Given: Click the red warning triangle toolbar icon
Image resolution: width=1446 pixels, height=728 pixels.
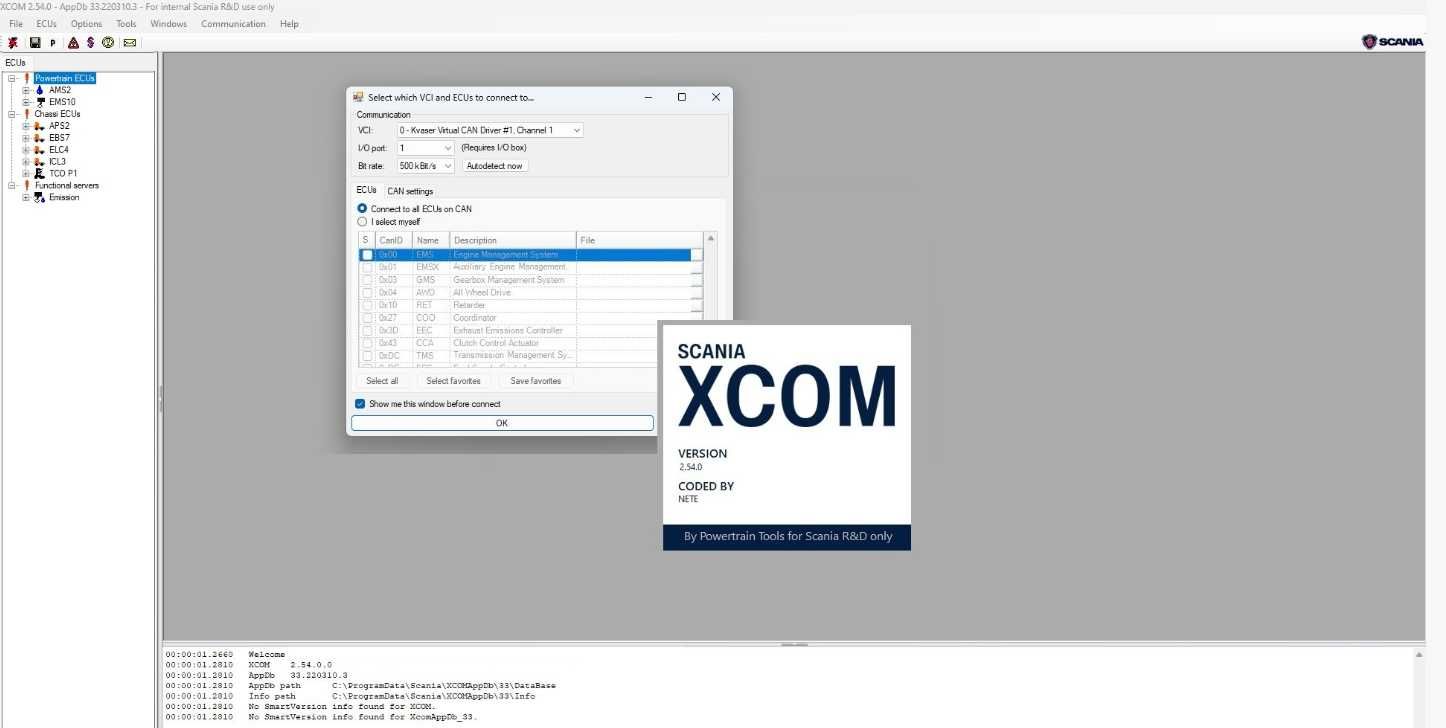Looking at the screenshot, I should (73, 43).
